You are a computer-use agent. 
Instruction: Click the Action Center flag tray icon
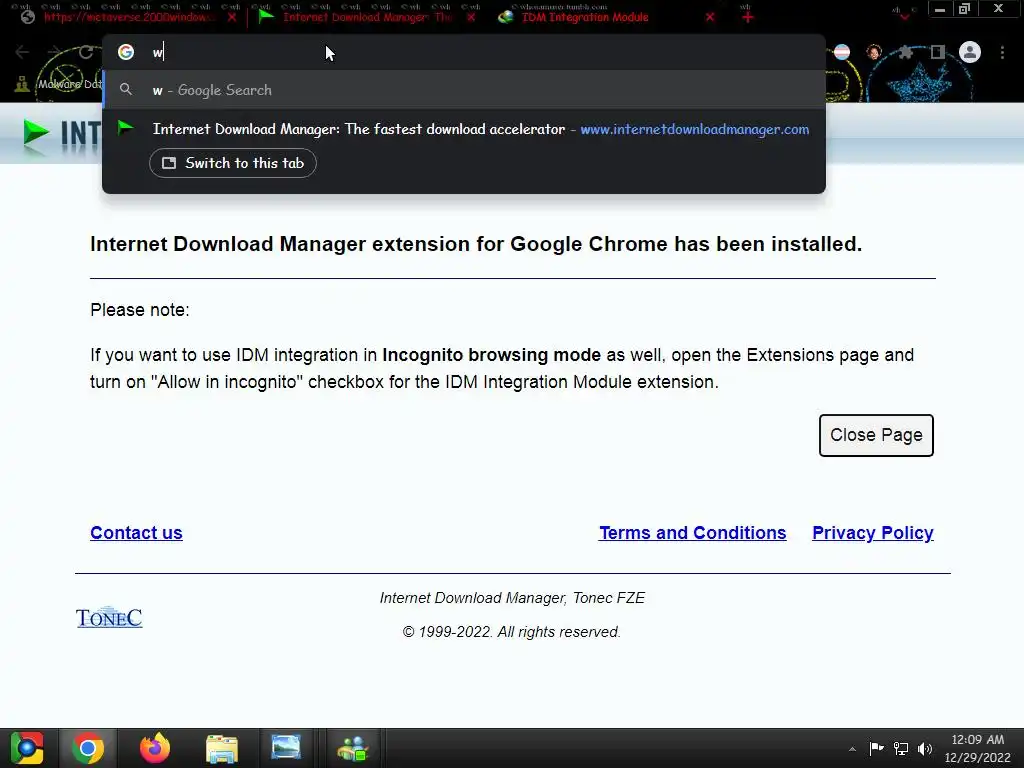click(876, 748)
